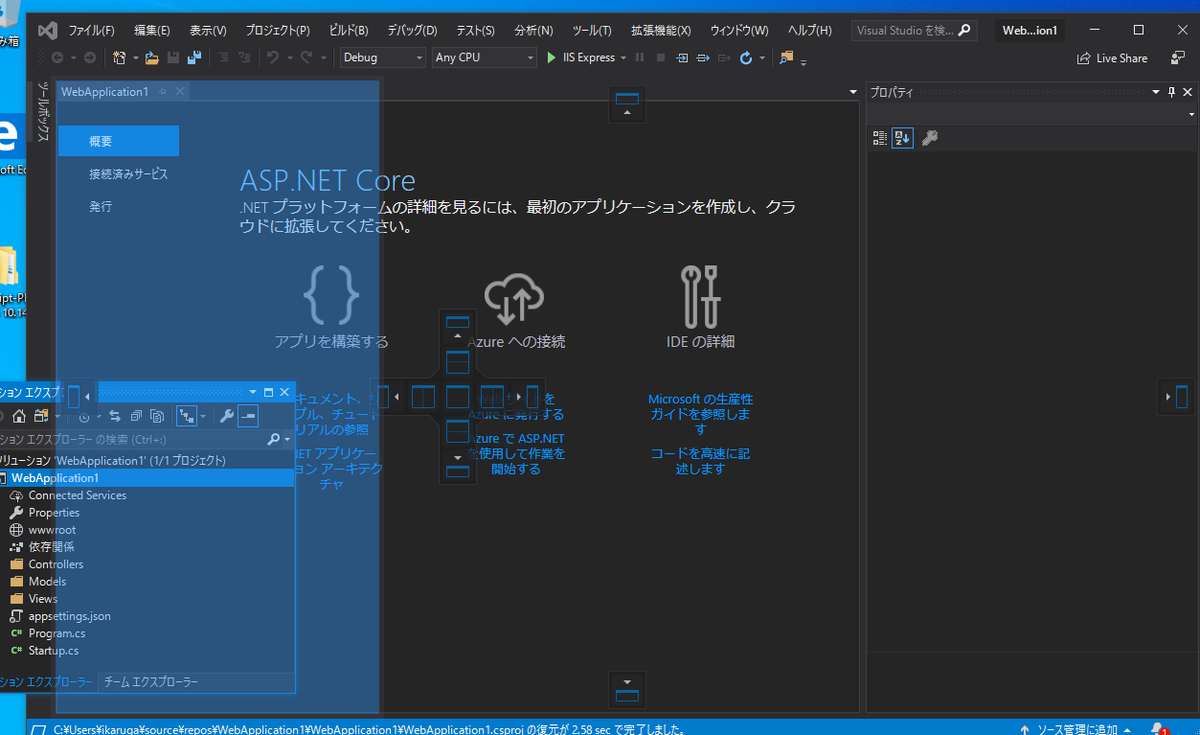Open the Any CPU platform dropdown
This screenshot has height=735, width=1200.
point(484,57)
